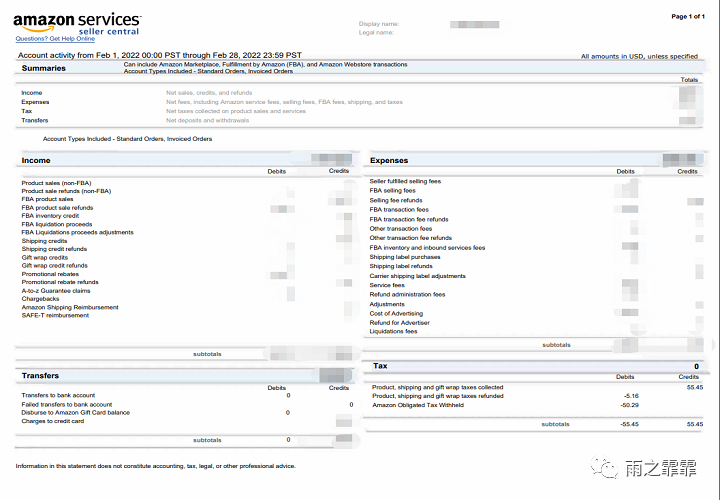This screenshot has height=500, width=720.
Task: Click the Amazon Services Seller Central logo
Action: 77,24
